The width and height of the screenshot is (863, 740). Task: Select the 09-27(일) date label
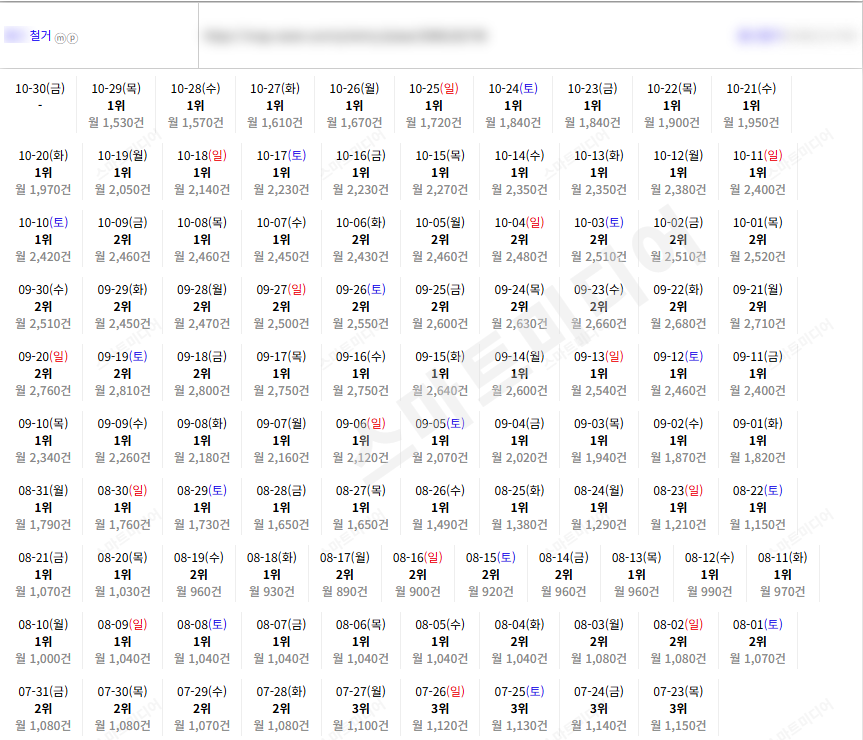coord(281,290)
